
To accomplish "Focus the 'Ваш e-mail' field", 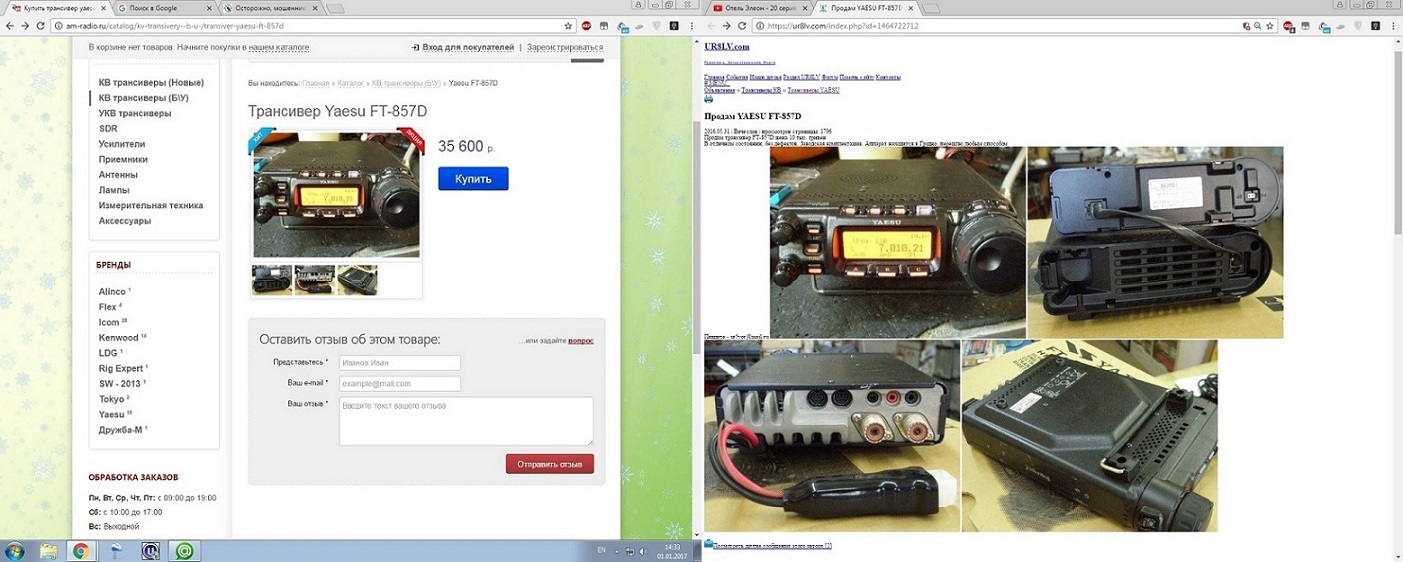I will (399, 383).
